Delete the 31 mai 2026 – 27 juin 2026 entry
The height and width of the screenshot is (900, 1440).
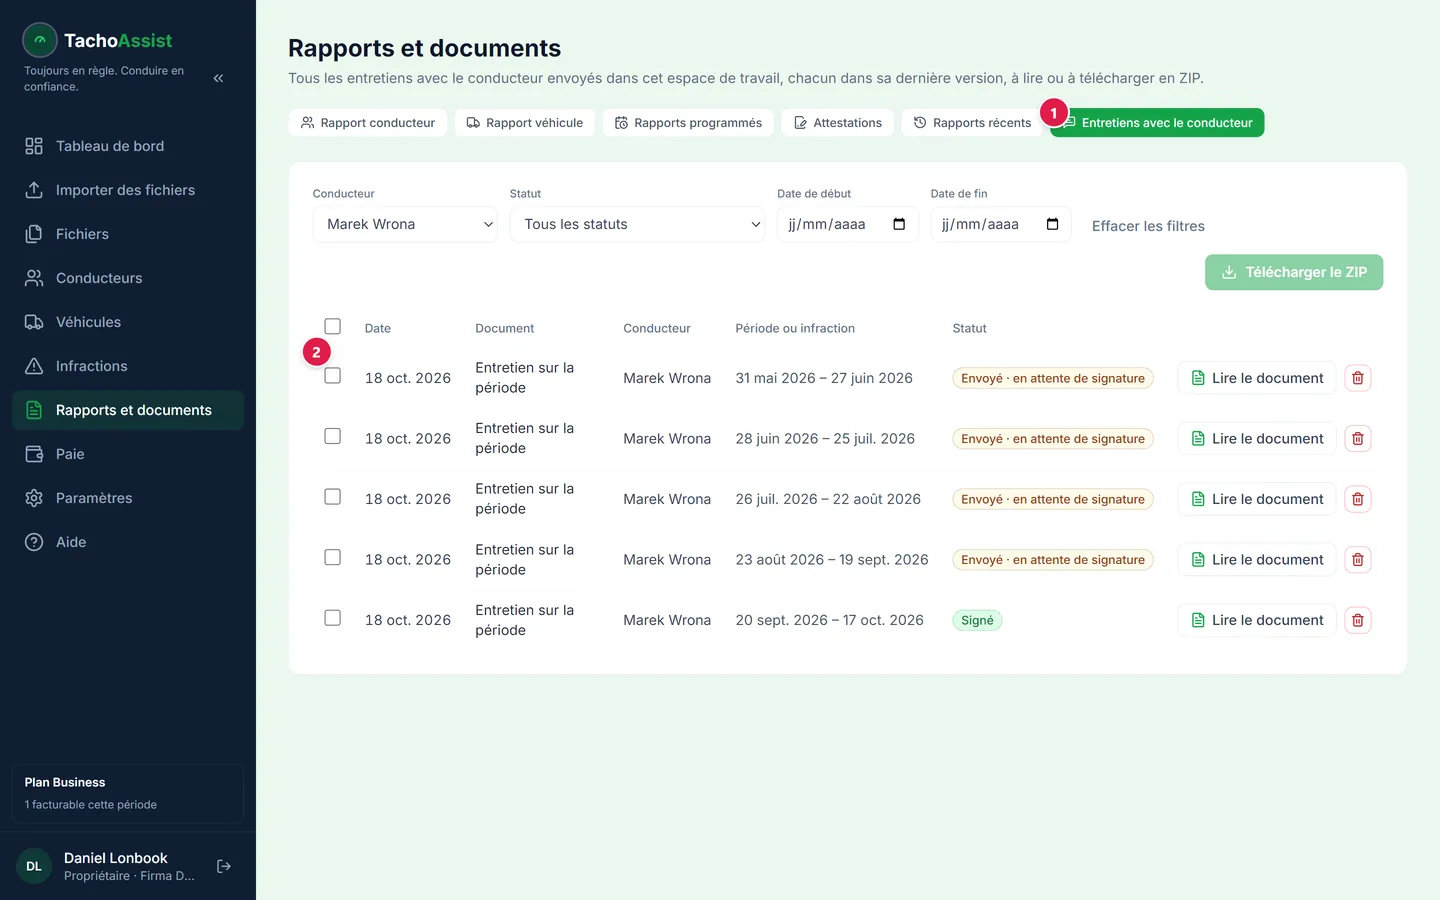point(1358,378)
